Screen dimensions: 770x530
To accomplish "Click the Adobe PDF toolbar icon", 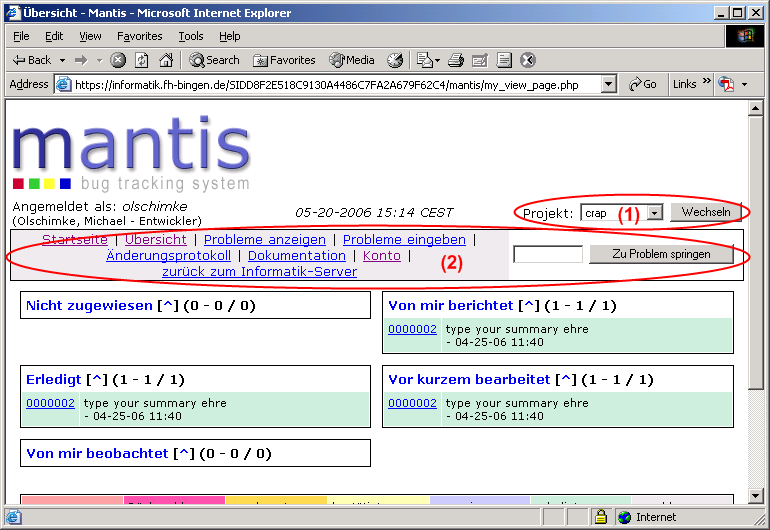I will pos(726,84).
